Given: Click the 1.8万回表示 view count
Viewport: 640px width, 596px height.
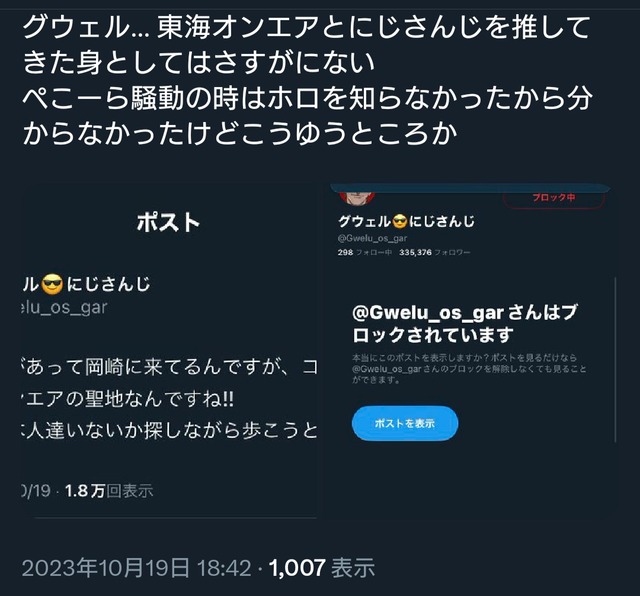Looking at the screenshot, I should (x=109, y=491).
